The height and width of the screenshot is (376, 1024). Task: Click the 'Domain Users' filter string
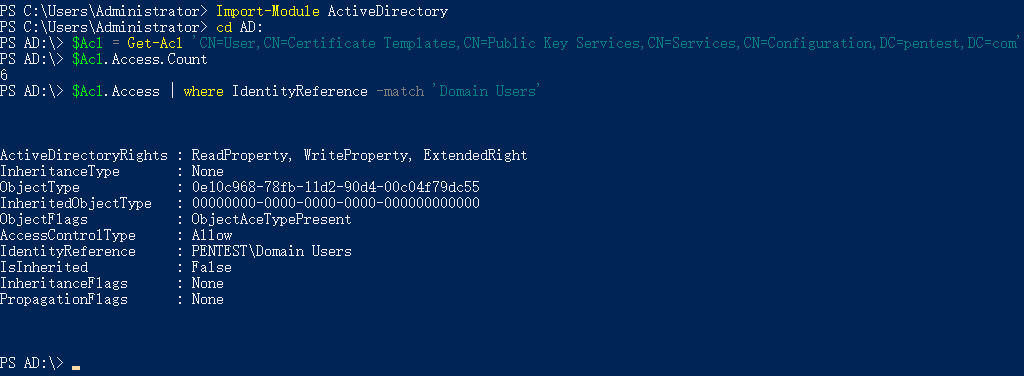(485, 91)
